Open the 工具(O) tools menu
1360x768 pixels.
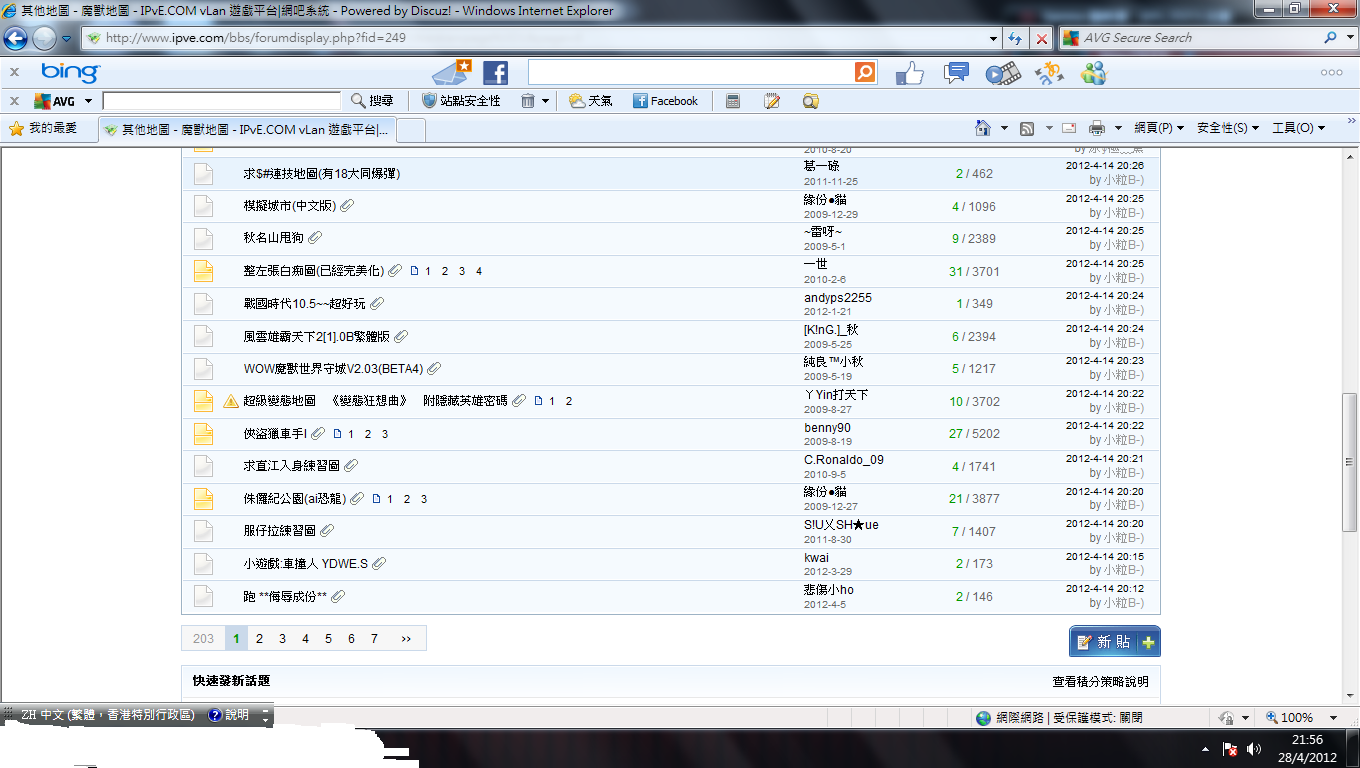click(x=1298, y=128)
